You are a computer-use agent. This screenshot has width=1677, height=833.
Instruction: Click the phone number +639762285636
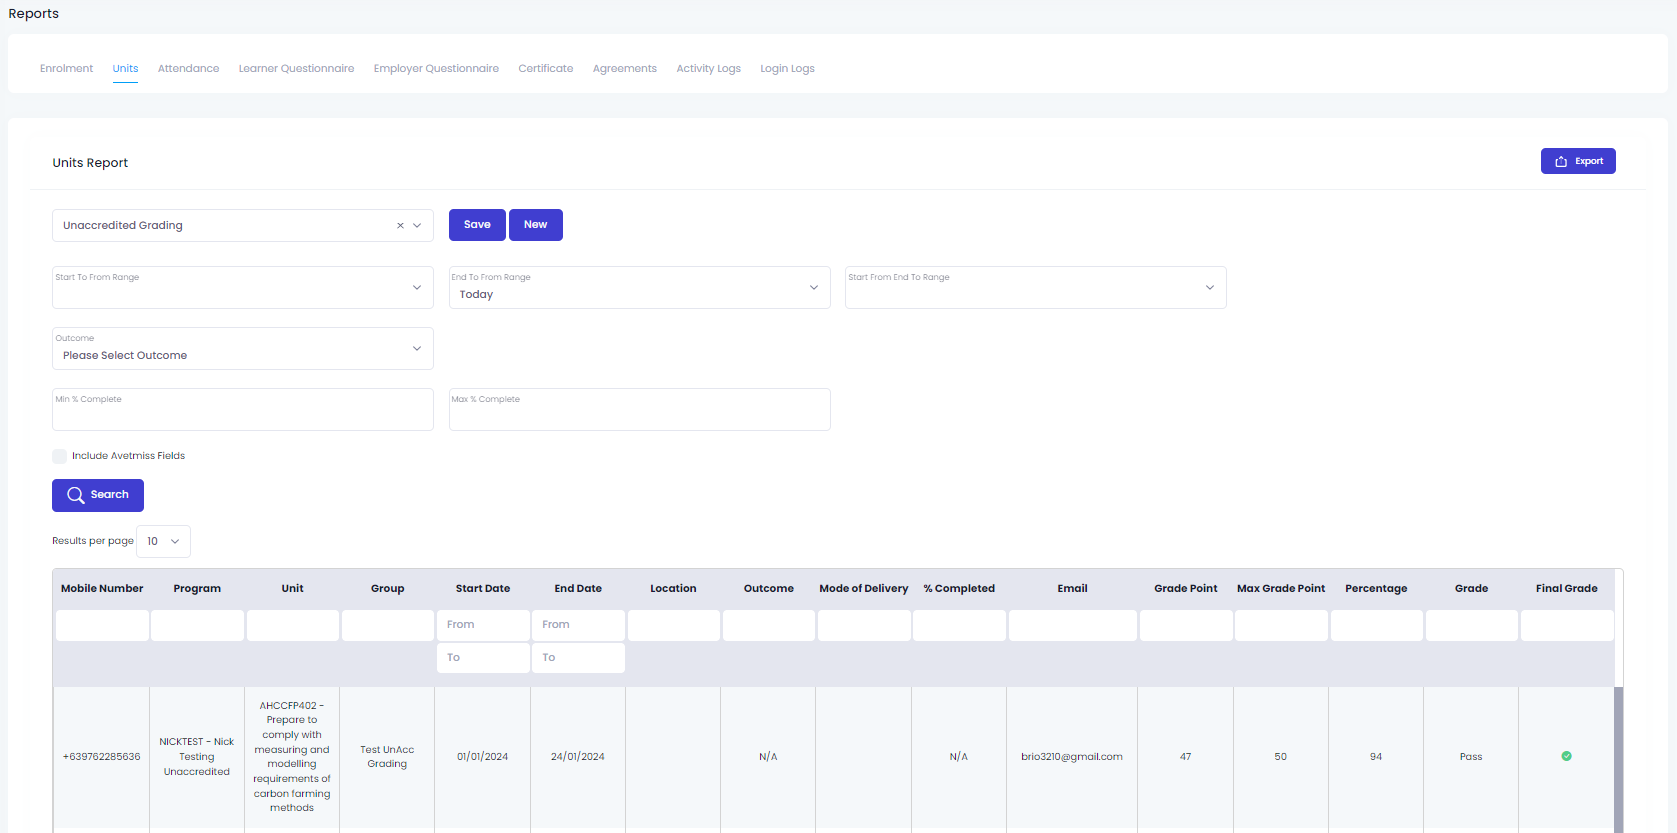click(102, 757)
